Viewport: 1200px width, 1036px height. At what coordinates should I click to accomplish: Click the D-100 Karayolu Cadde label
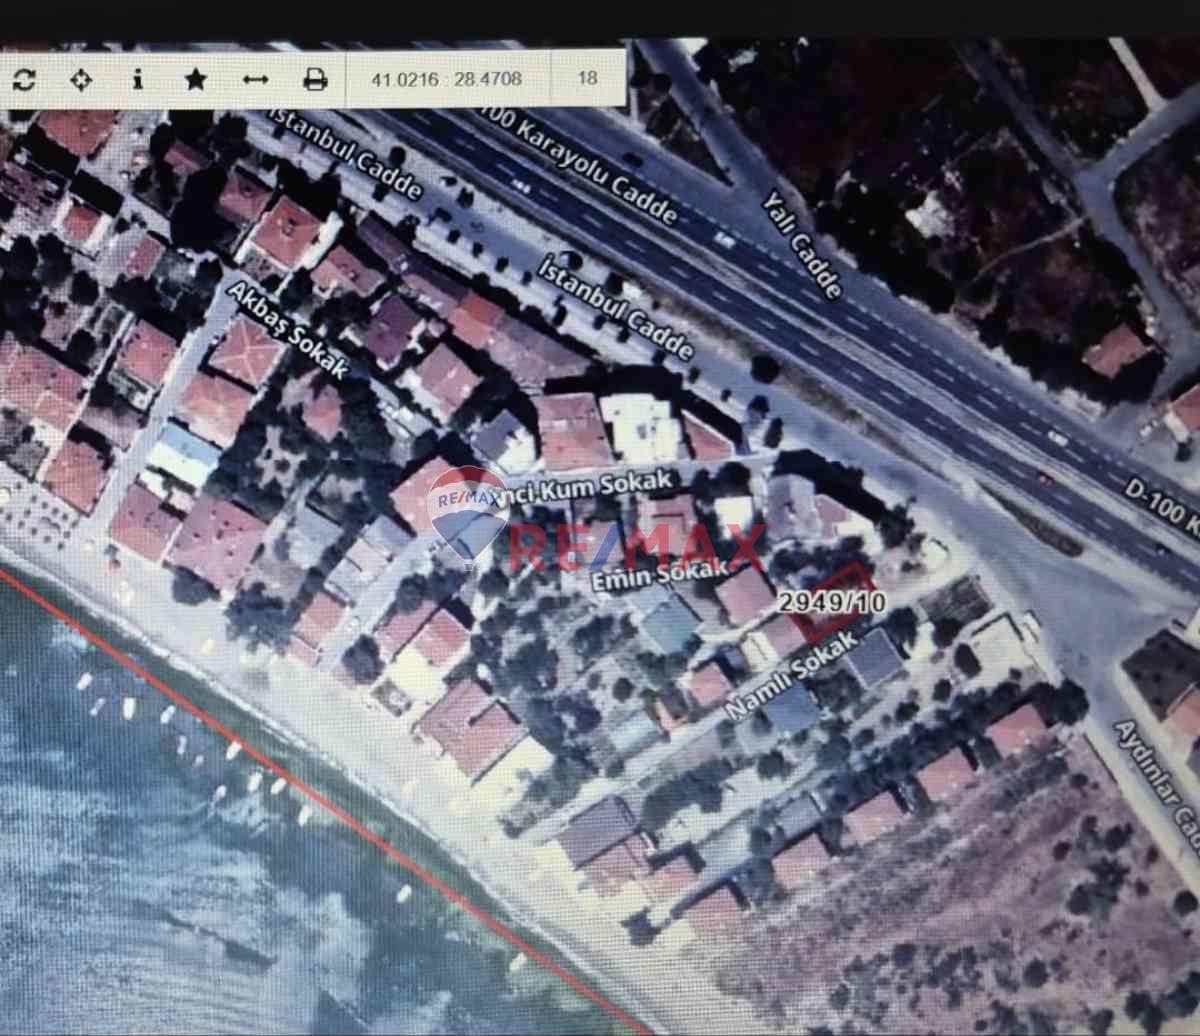[x=582, y=166]
